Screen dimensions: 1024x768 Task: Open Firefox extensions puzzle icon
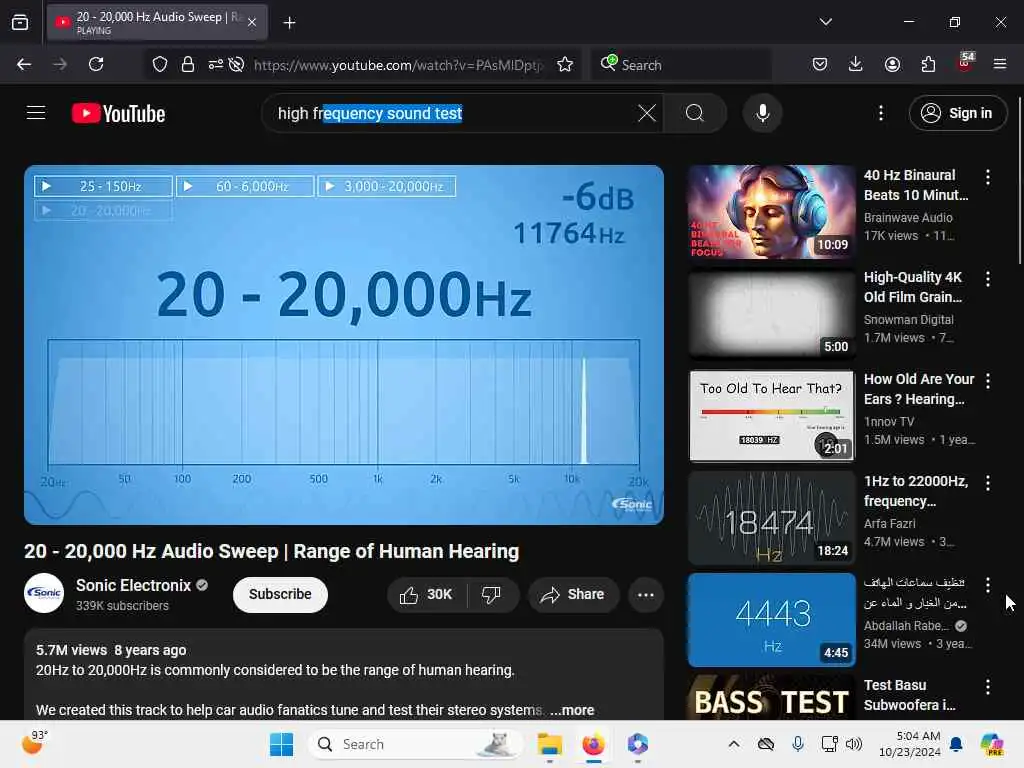tap(928, 64)
